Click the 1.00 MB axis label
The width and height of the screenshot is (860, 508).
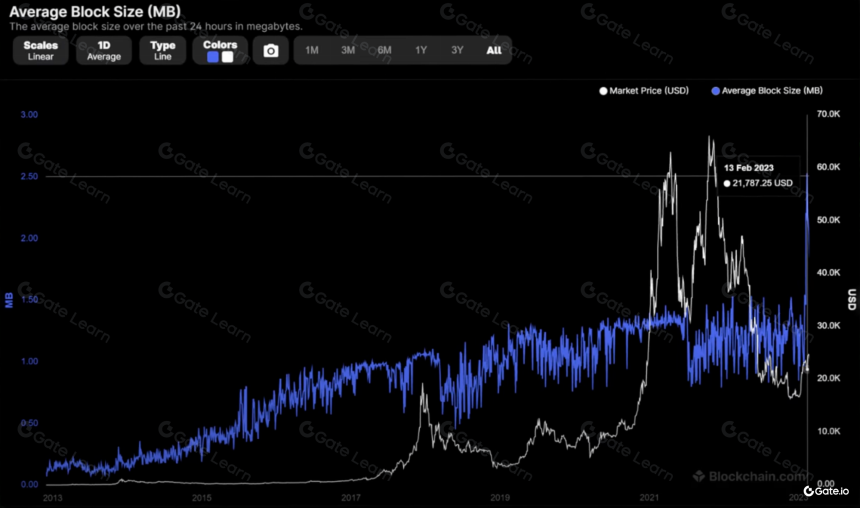tap(29, 362)
